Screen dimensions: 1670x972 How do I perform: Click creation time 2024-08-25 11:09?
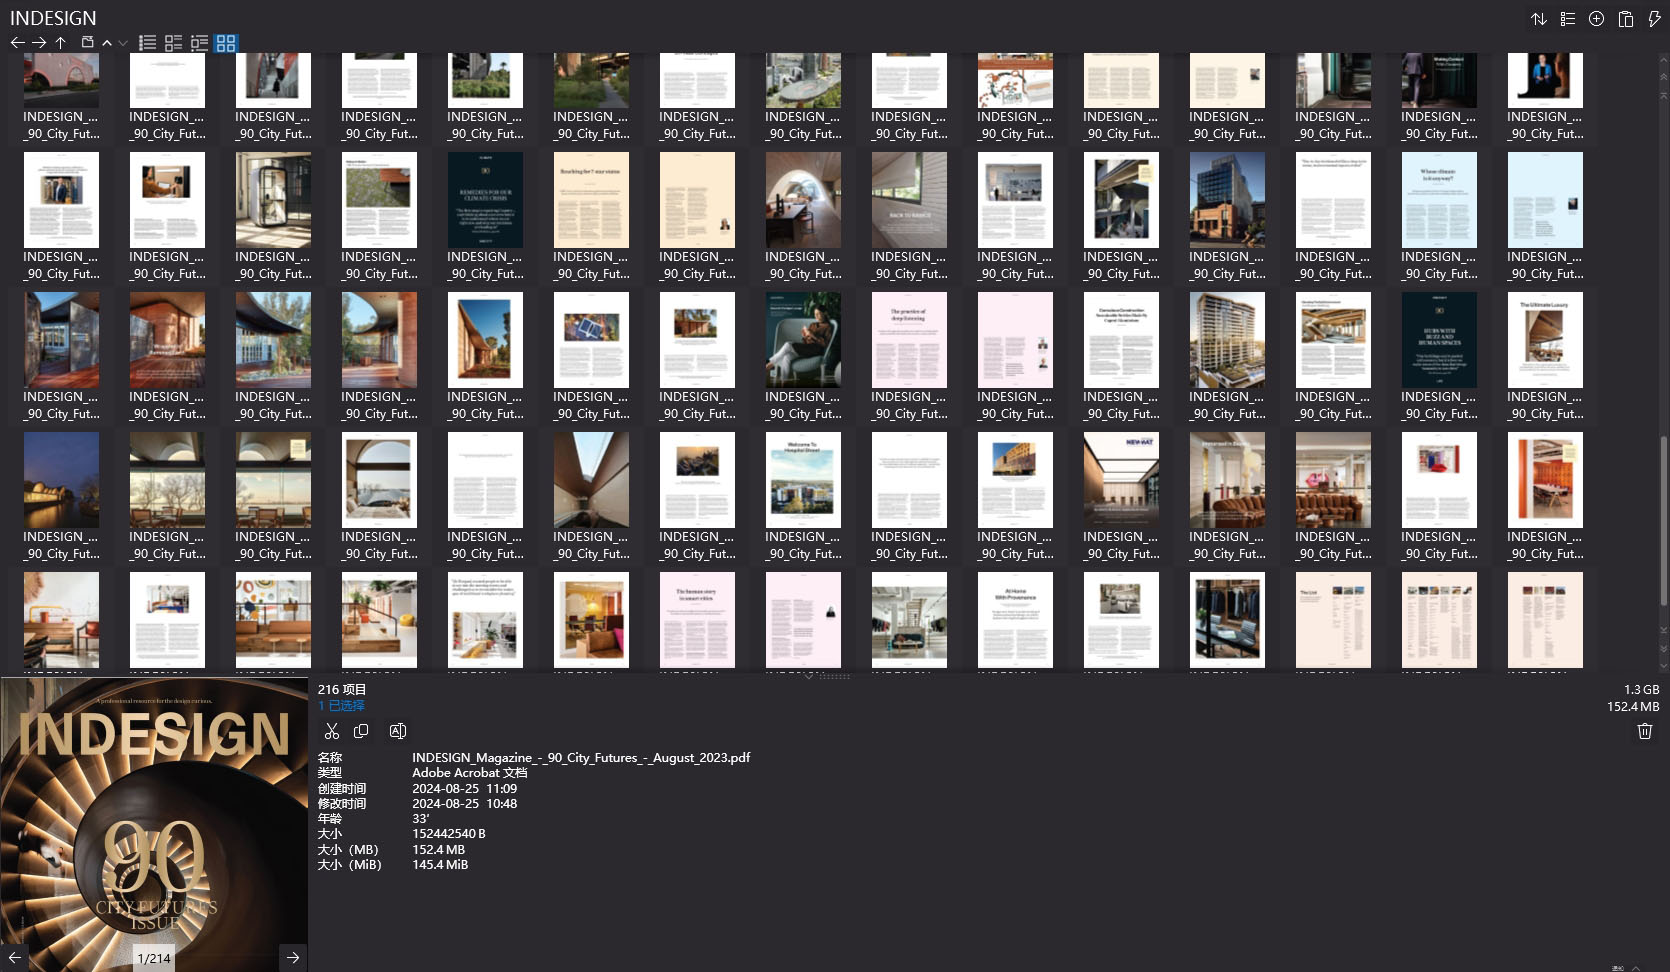(x=464, y=789)
